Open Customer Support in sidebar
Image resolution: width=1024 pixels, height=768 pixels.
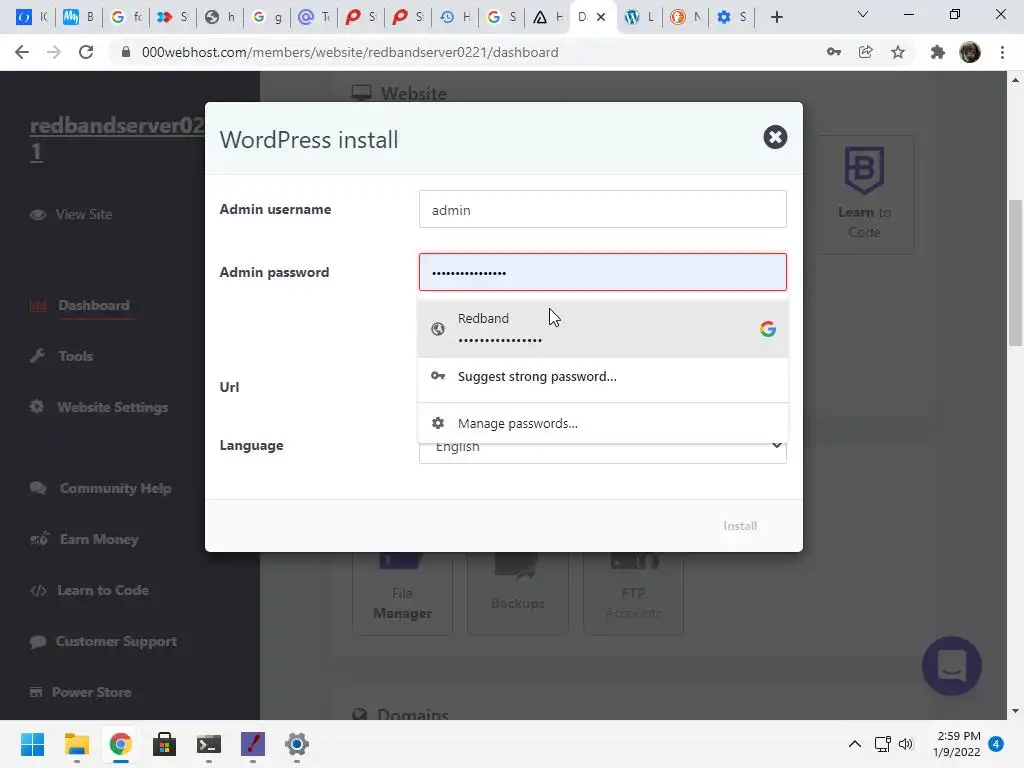pyautogui.click(x=116, y=641)
